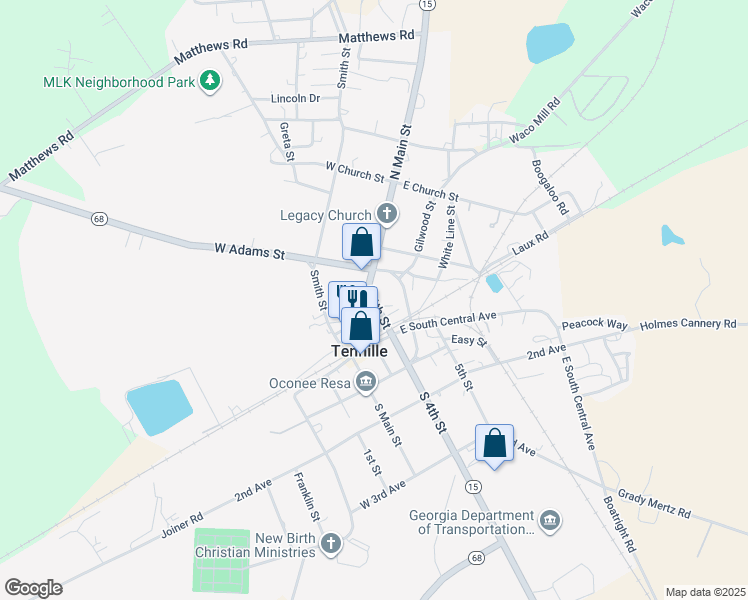Select the shopping bag marker above Tennille label
This screenshot has height=600, width=748.
click(x=361, y=326)
